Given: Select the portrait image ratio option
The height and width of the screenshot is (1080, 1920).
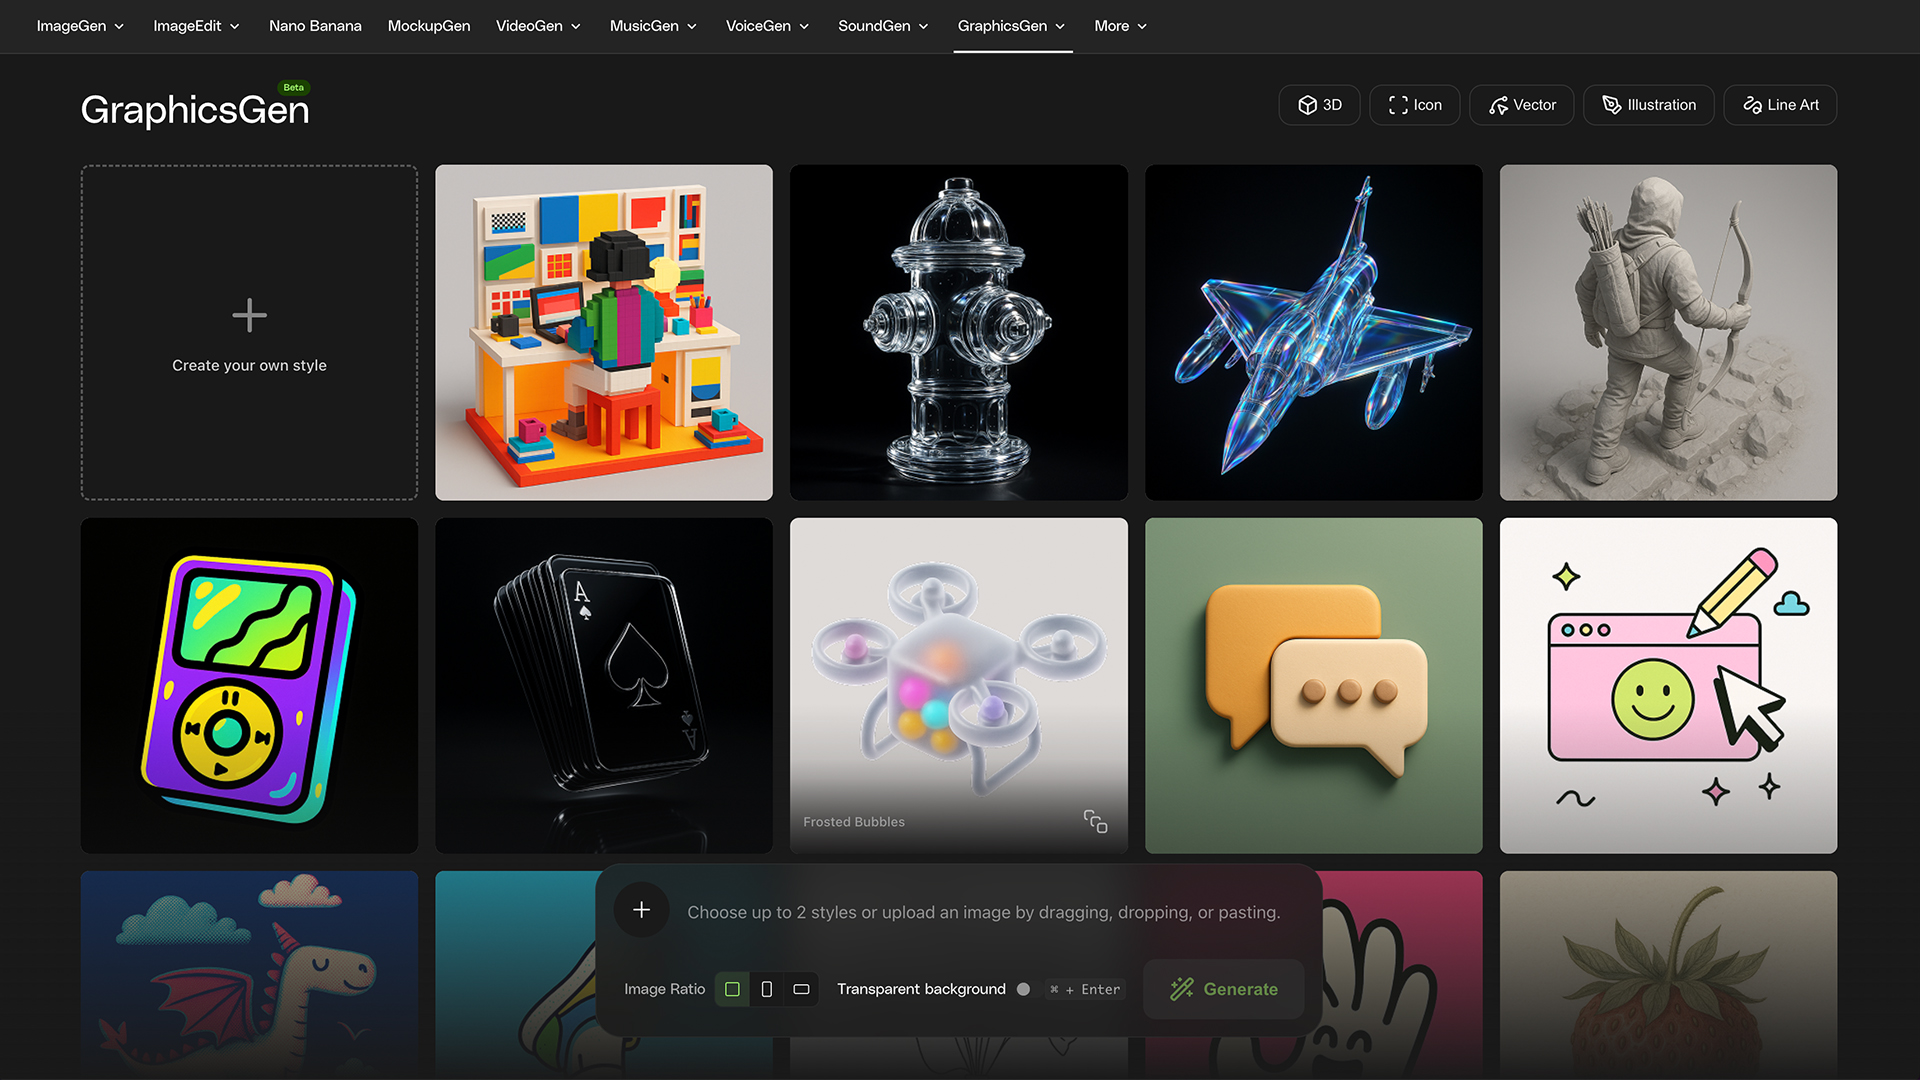Looking at the screenshot, I should (x=767, y=989).
